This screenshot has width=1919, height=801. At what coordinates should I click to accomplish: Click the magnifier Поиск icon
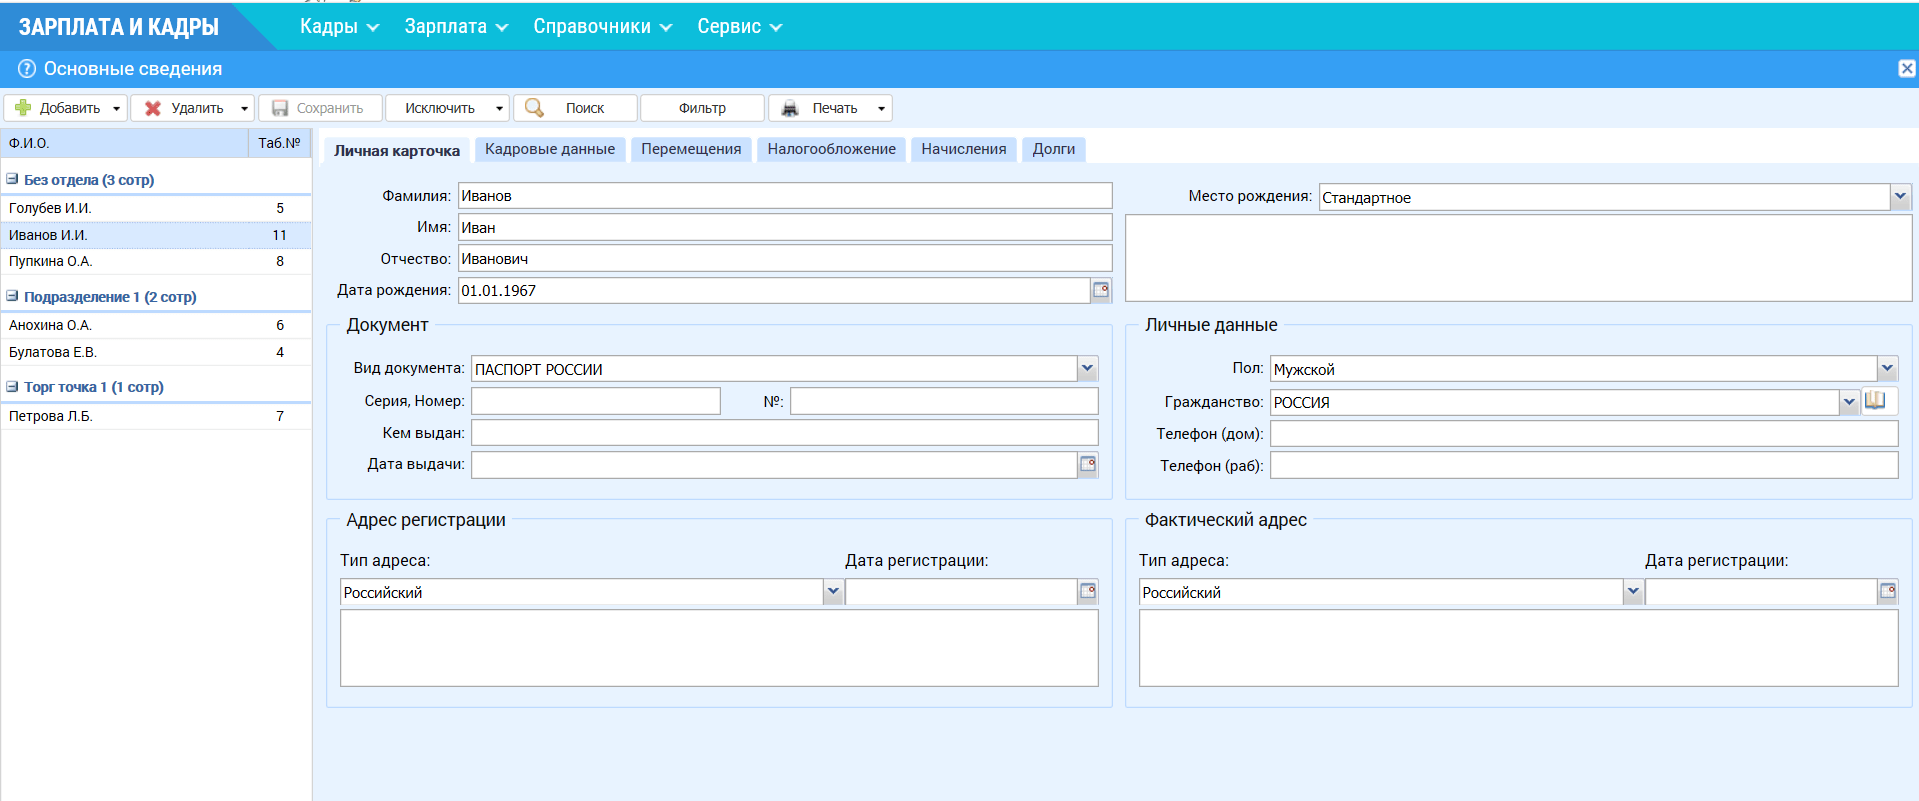(x=535, y=108)
